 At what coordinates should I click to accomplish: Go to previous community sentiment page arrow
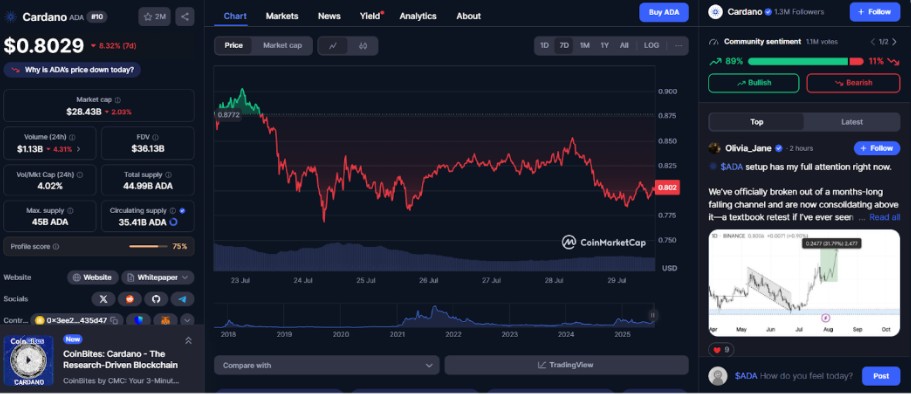[x=872, y=42]
